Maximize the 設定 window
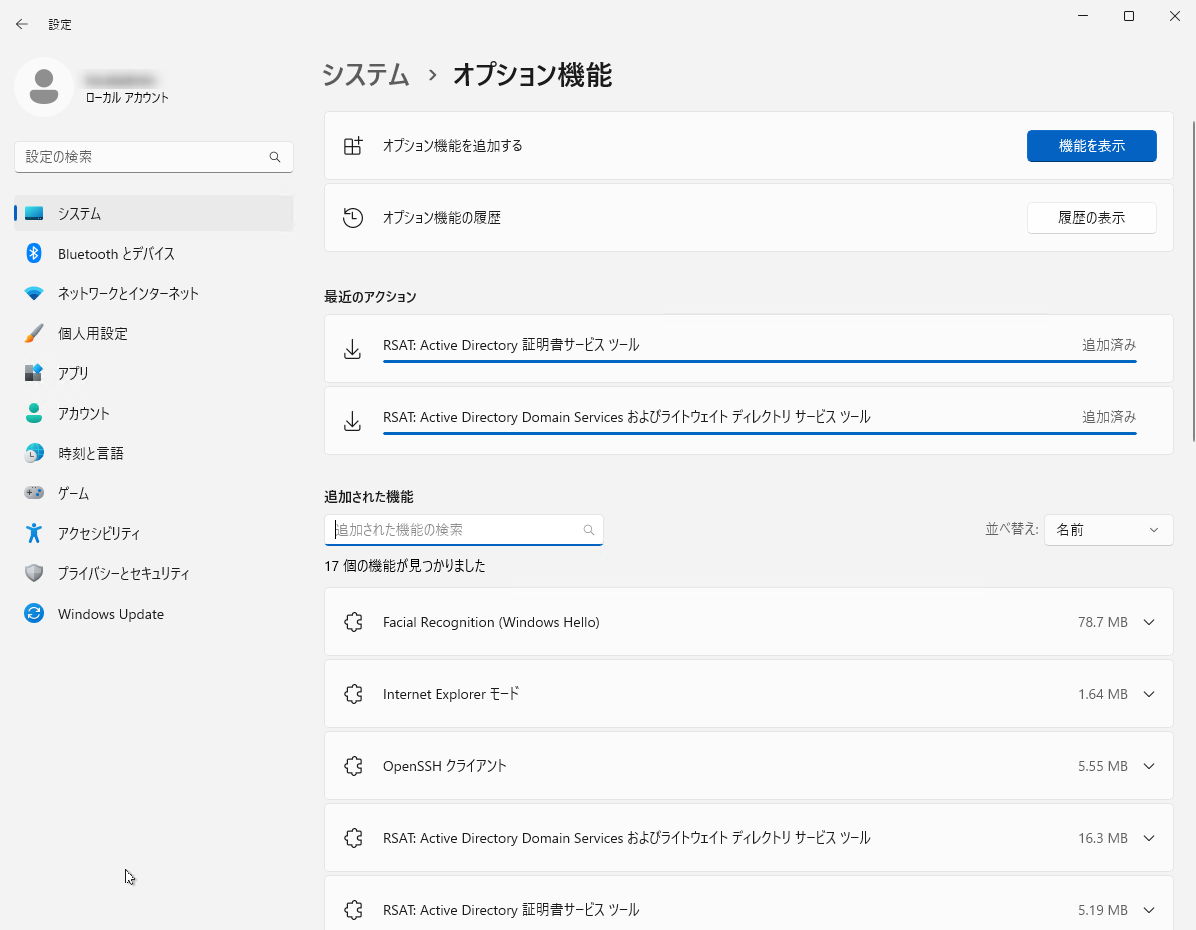The height and width of the screenshot is (930, 1196). pyautogui.click(x=1129, y=16)
